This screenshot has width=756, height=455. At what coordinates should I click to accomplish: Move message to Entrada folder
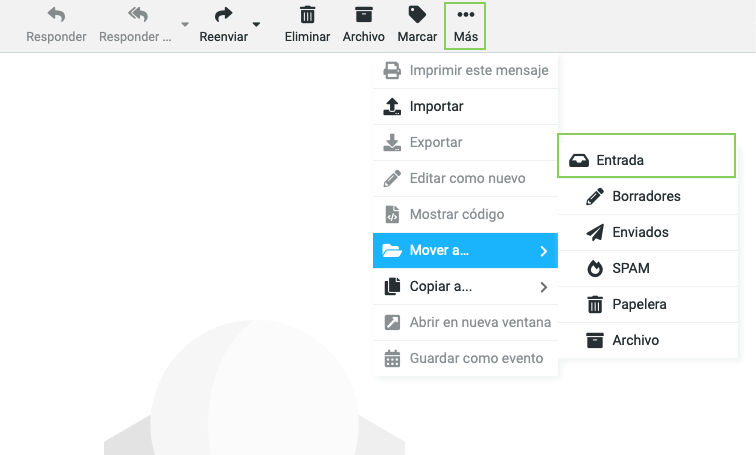point(647,156)
